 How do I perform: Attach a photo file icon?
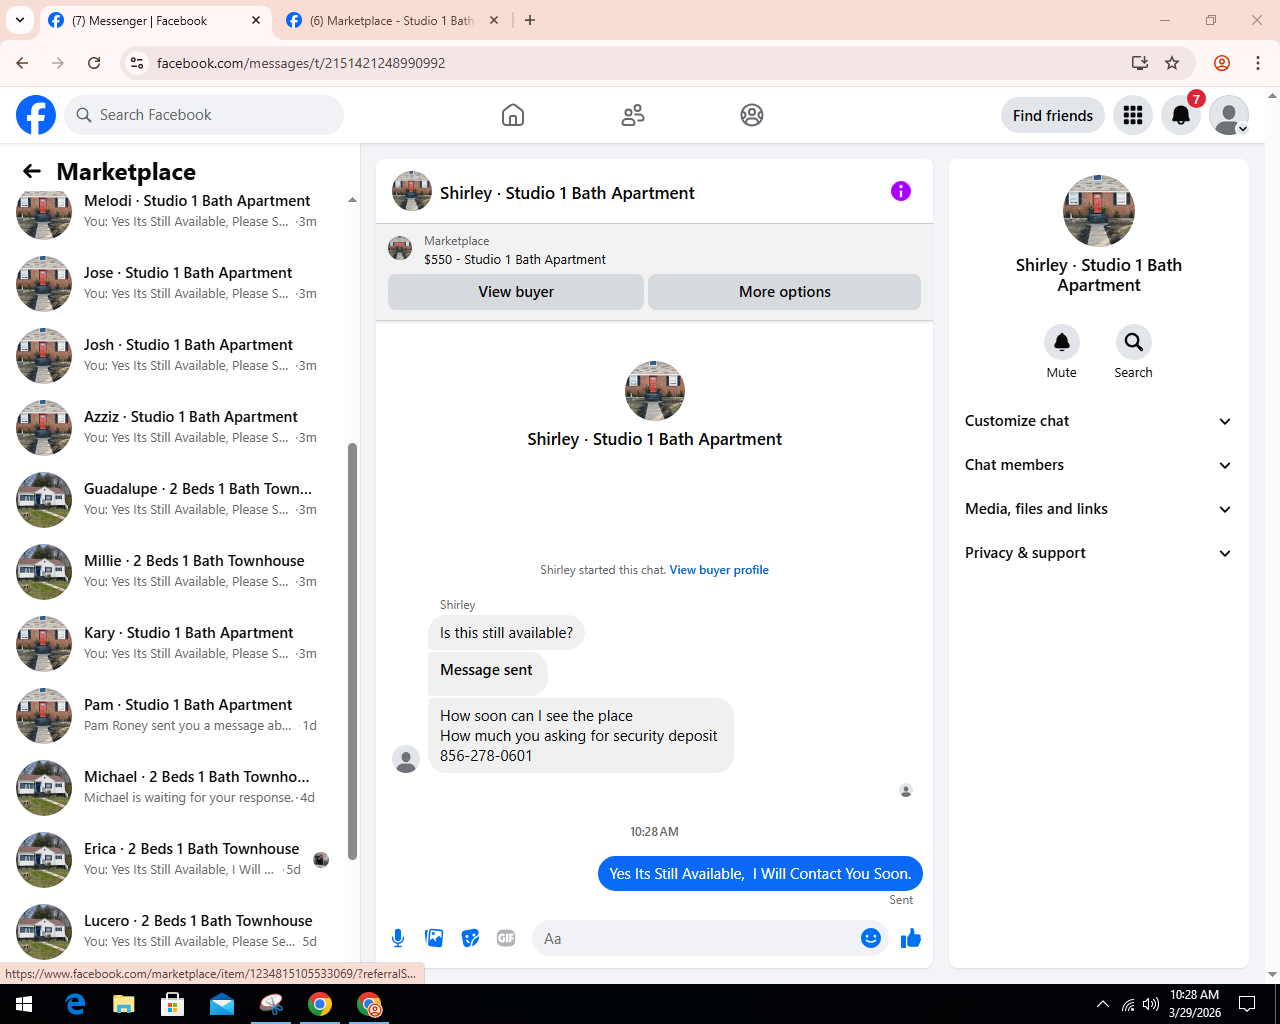(x=434, y=938)
